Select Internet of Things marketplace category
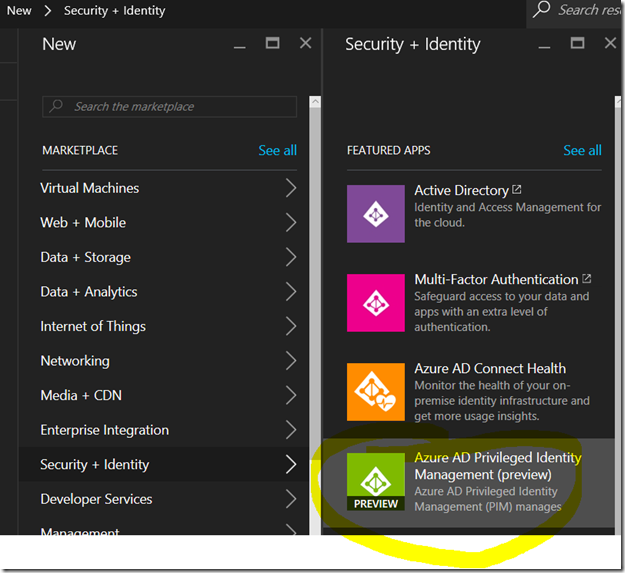Screen dimensions: 625x573 point(93,326)
